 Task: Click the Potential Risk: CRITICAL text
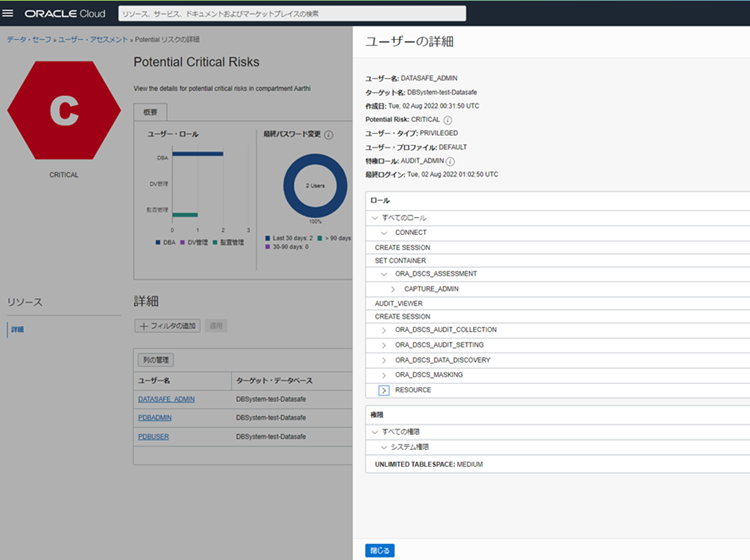(402, 120)
